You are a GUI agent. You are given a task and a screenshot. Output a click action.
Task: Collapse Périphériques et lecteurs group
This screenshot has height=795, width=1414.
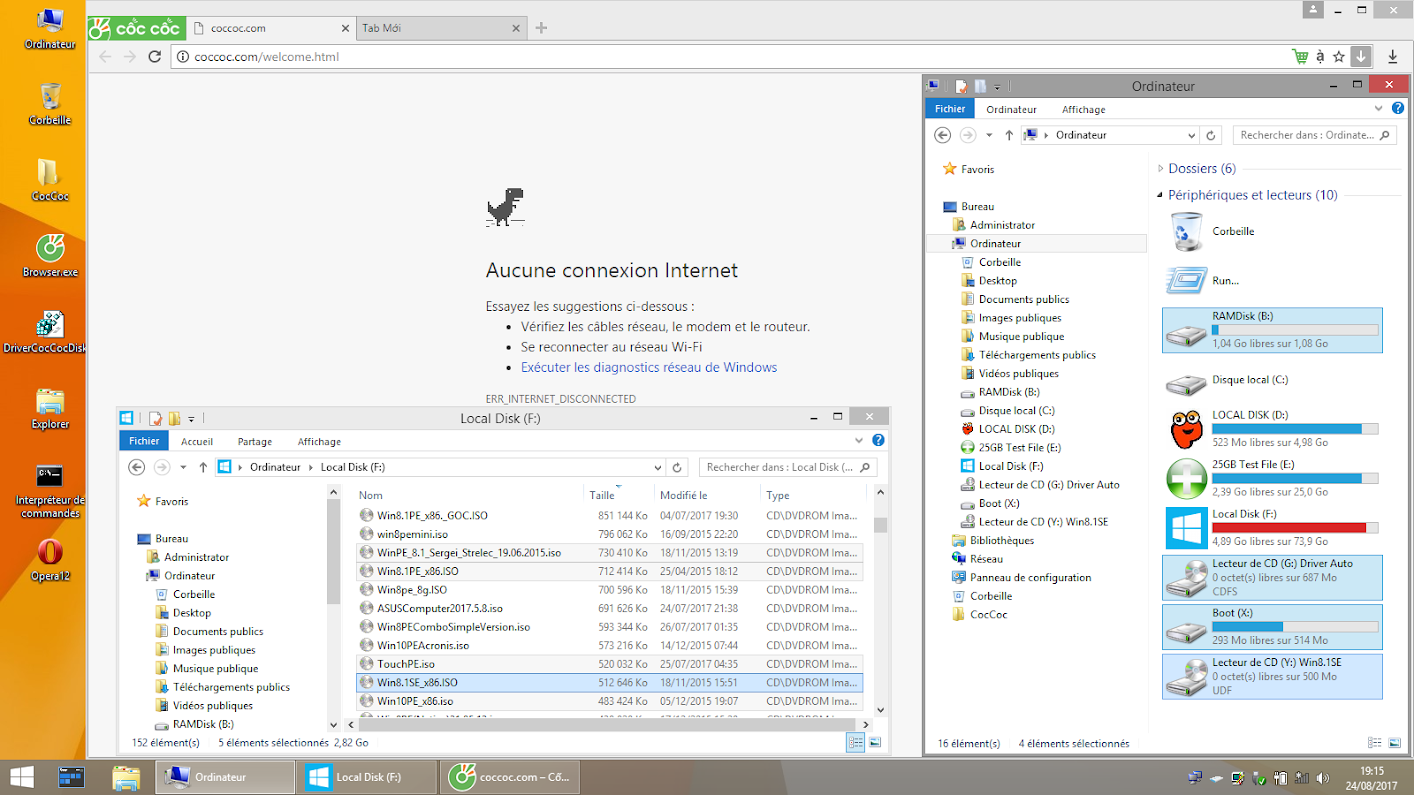[x=1161, y=196]
